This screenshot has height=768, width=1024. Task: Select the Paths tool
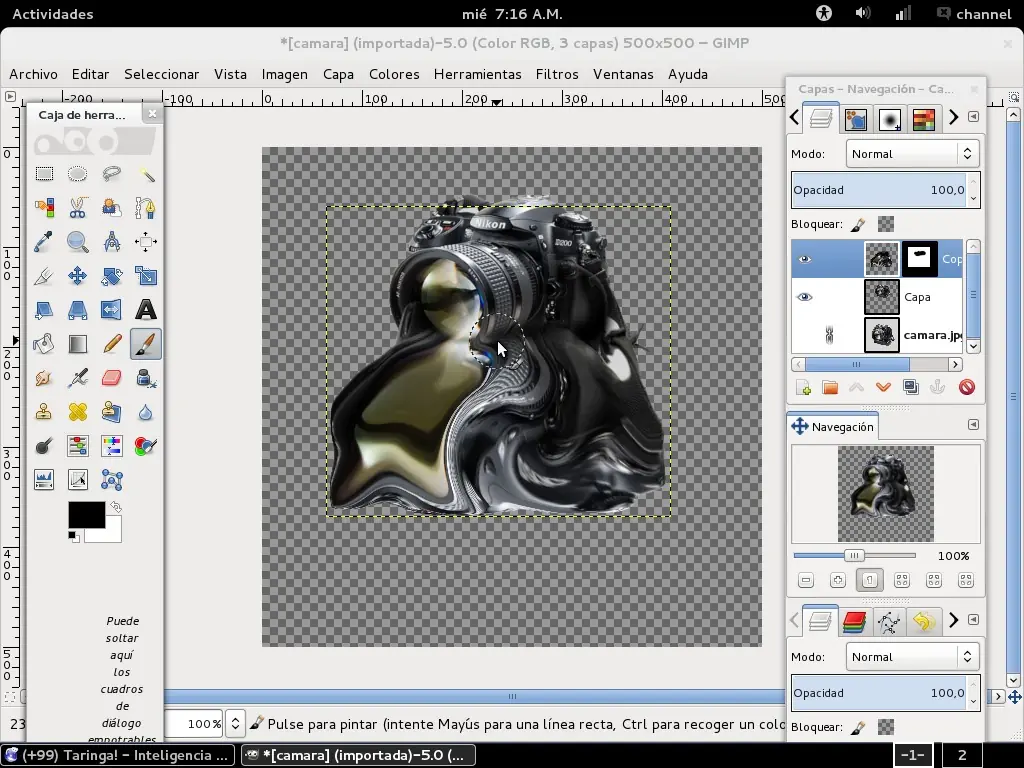tap(146, 208)
